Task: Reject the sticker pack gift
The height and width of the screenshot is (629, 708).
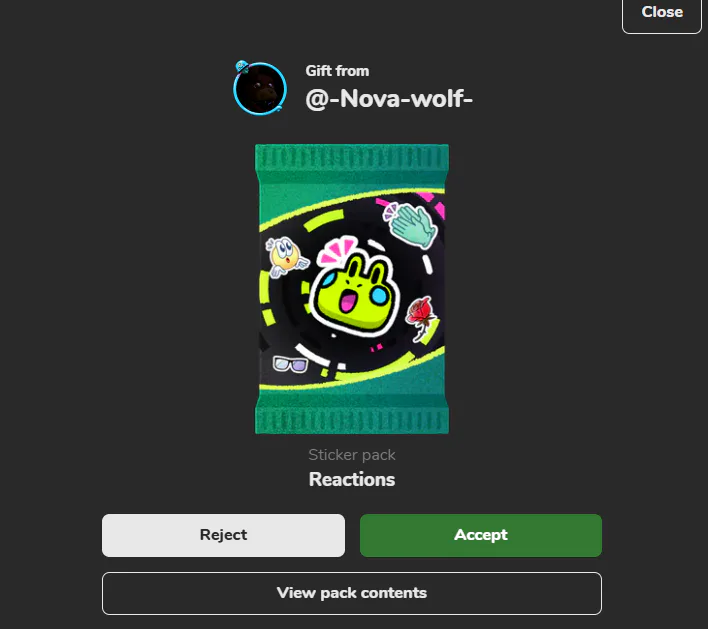Action: [224, 535]
